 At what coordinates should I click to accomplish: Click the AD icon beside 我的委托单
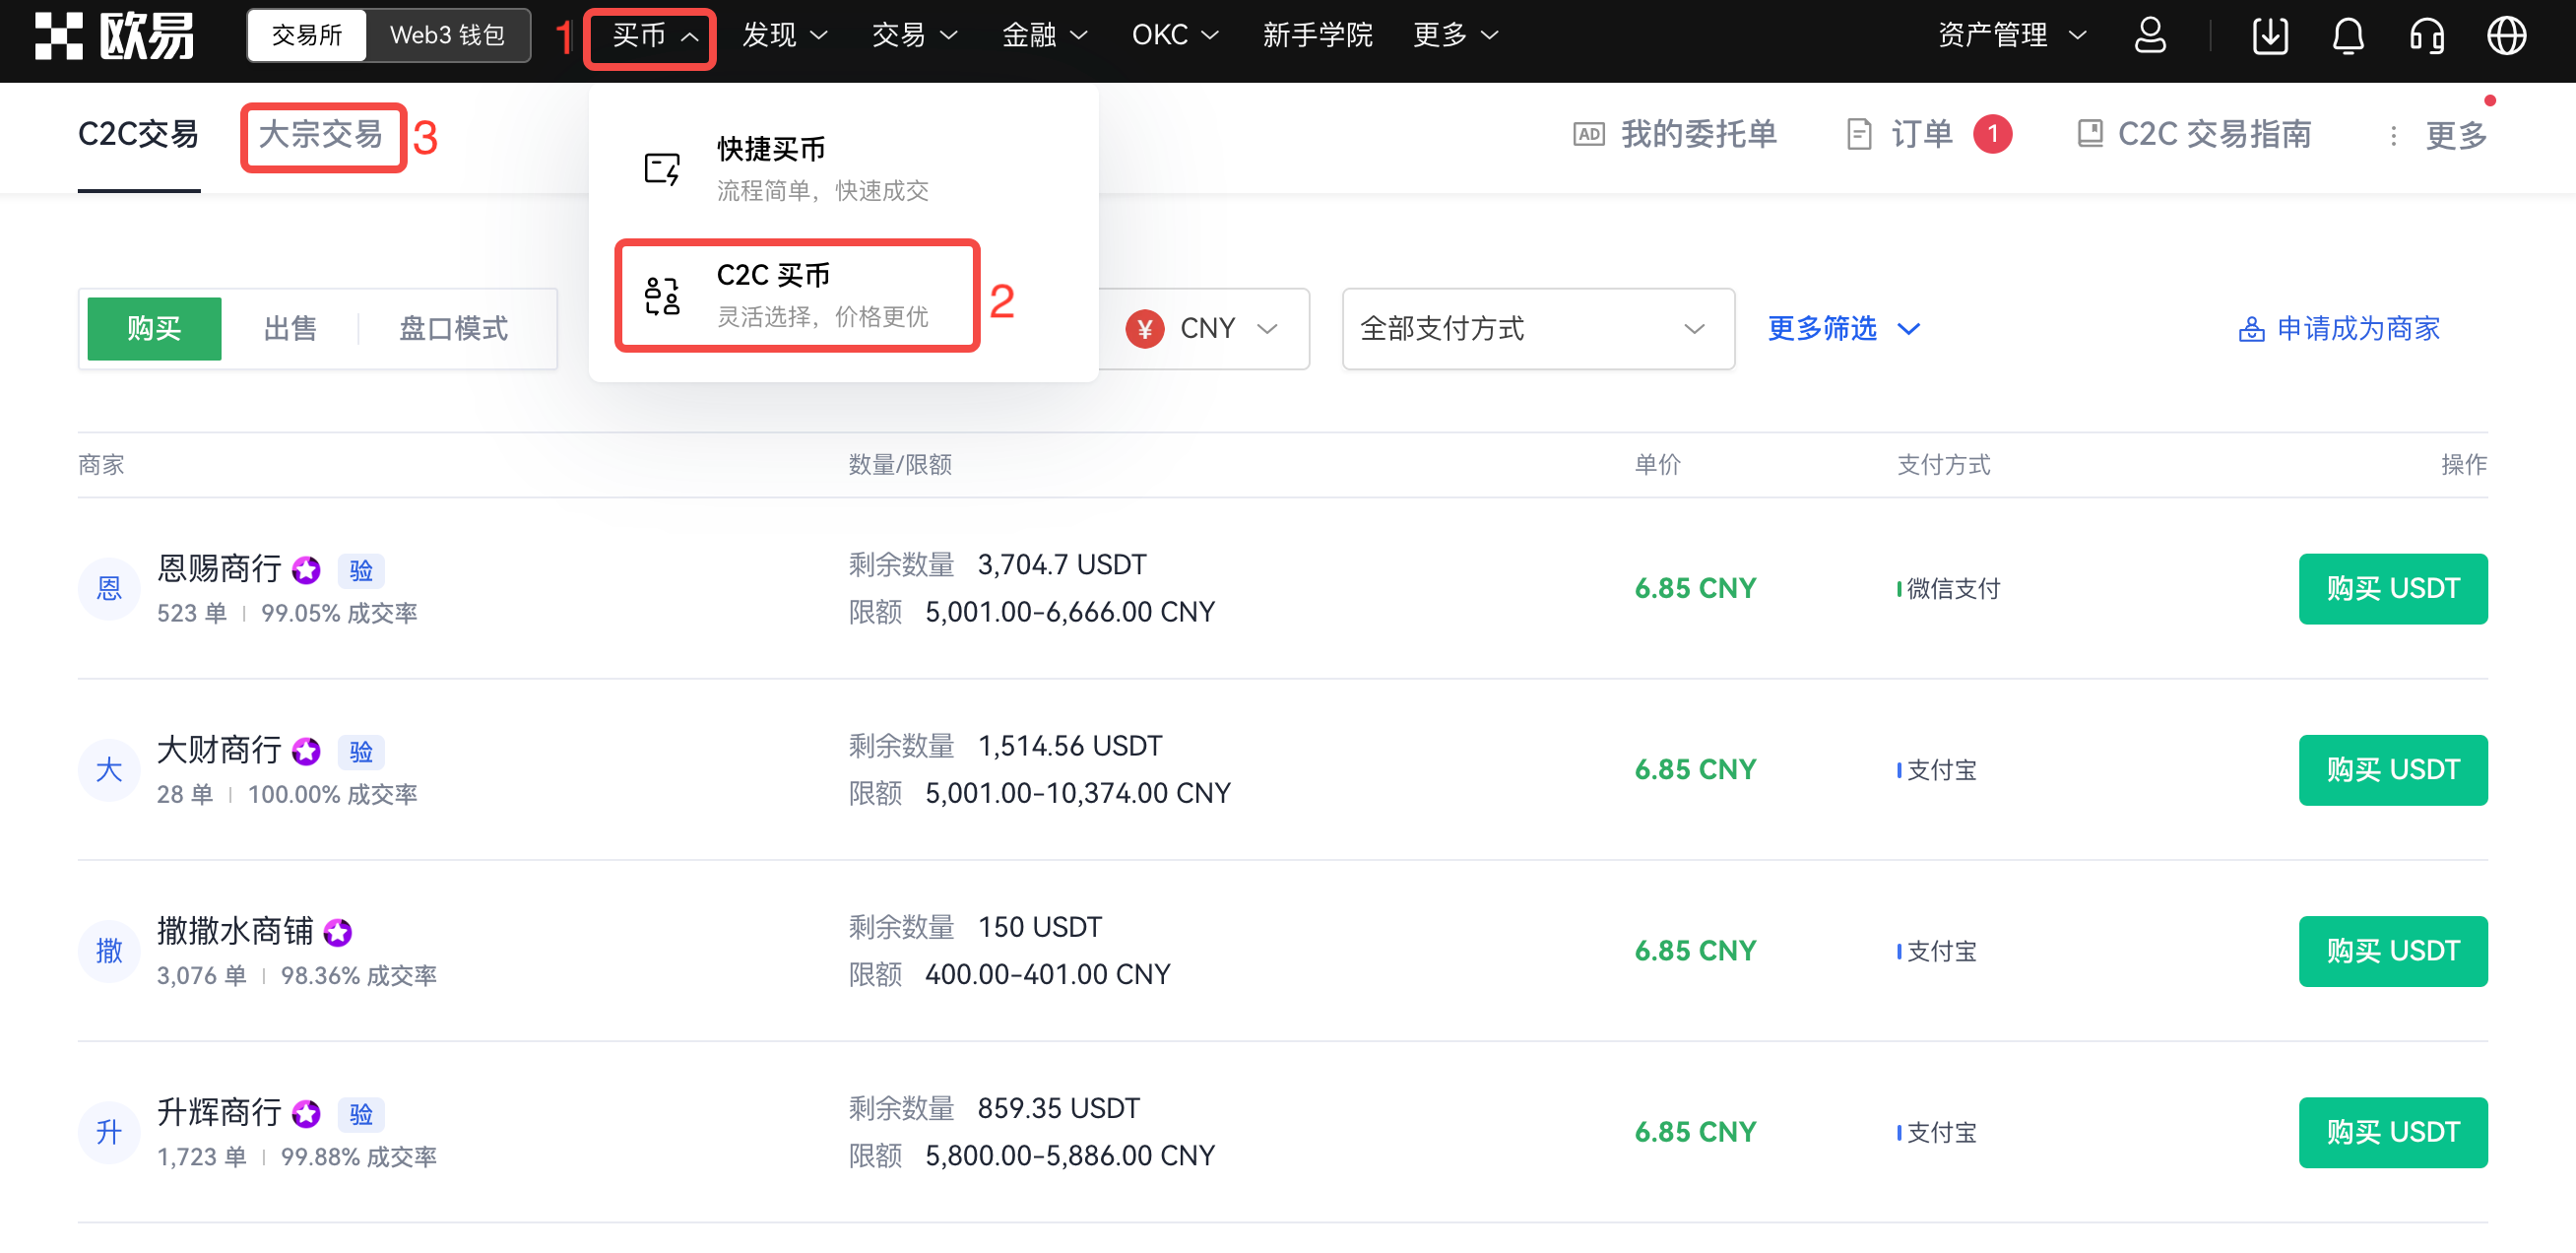[x=1589, y=134]
